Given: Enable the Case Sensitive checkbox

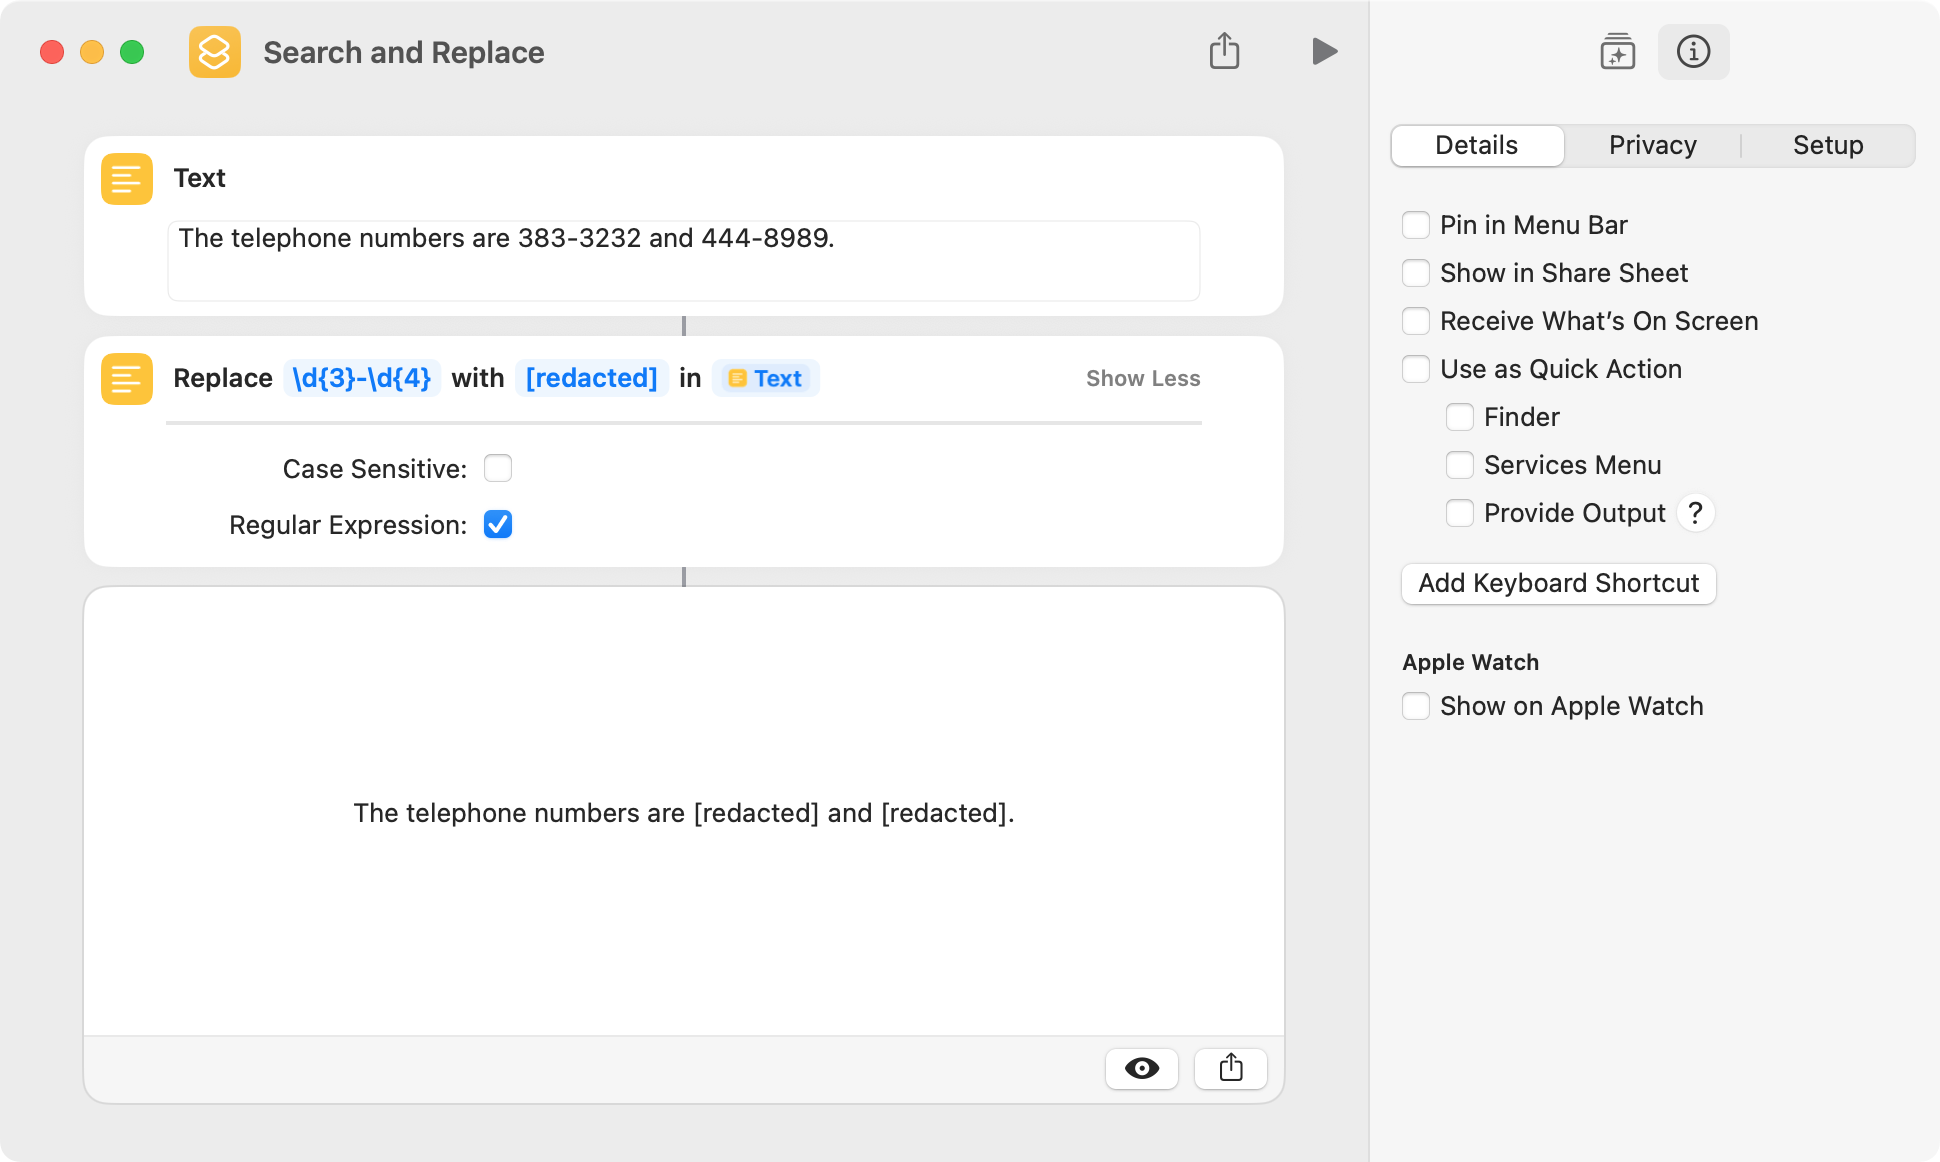Looking at the screenshot, I should tap(498, 468).
